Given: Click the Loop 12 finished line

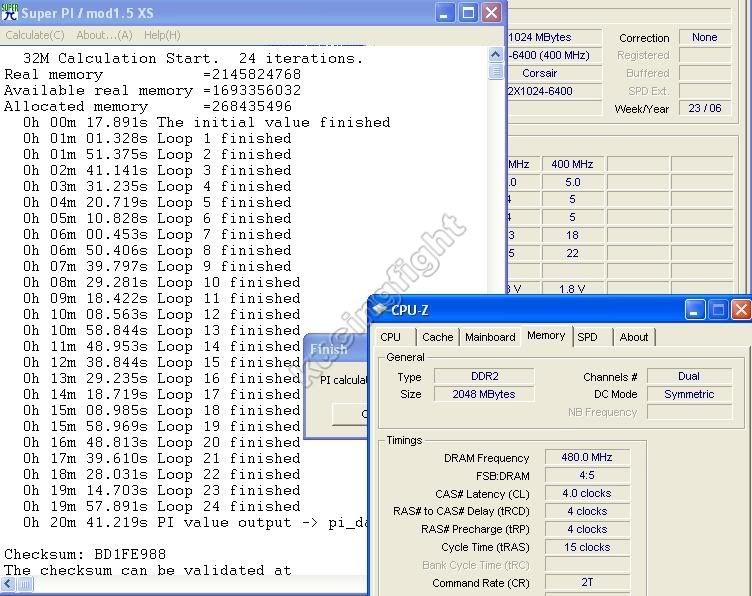Looking at the screenshot, I should 162,315.
